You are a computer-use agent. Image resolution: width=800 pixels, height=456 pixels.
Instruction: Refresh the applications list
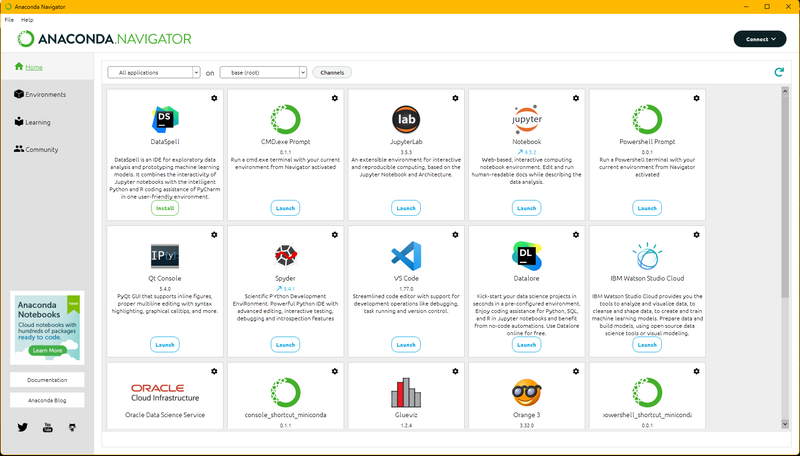coord(779,72)
